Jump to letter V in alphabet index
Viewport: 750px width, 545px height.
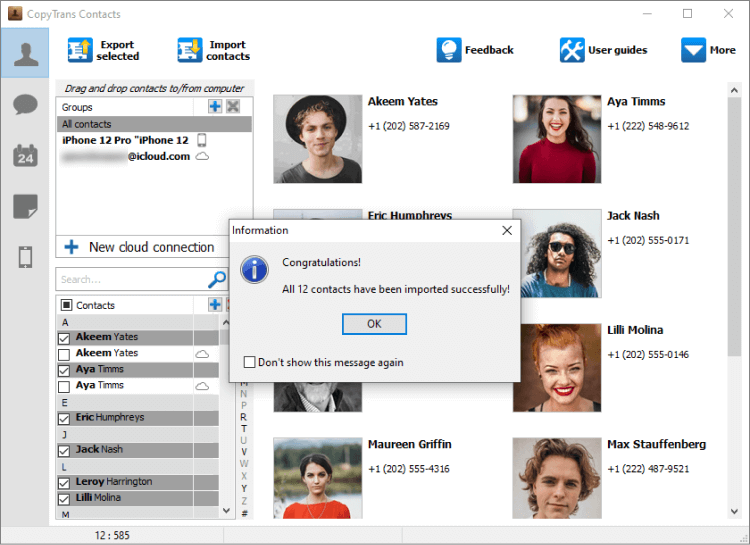tap(243, 452)
